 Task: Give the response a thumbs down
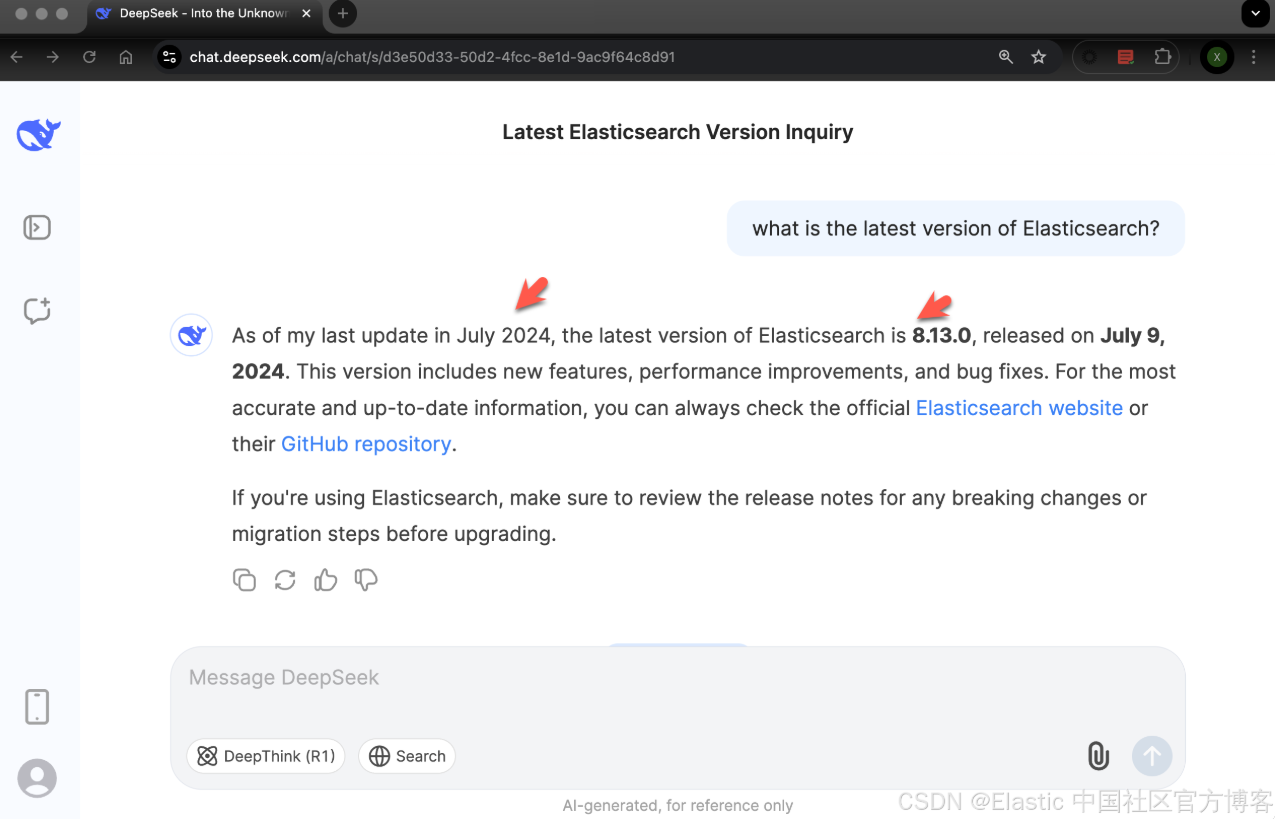coord(366,580)
